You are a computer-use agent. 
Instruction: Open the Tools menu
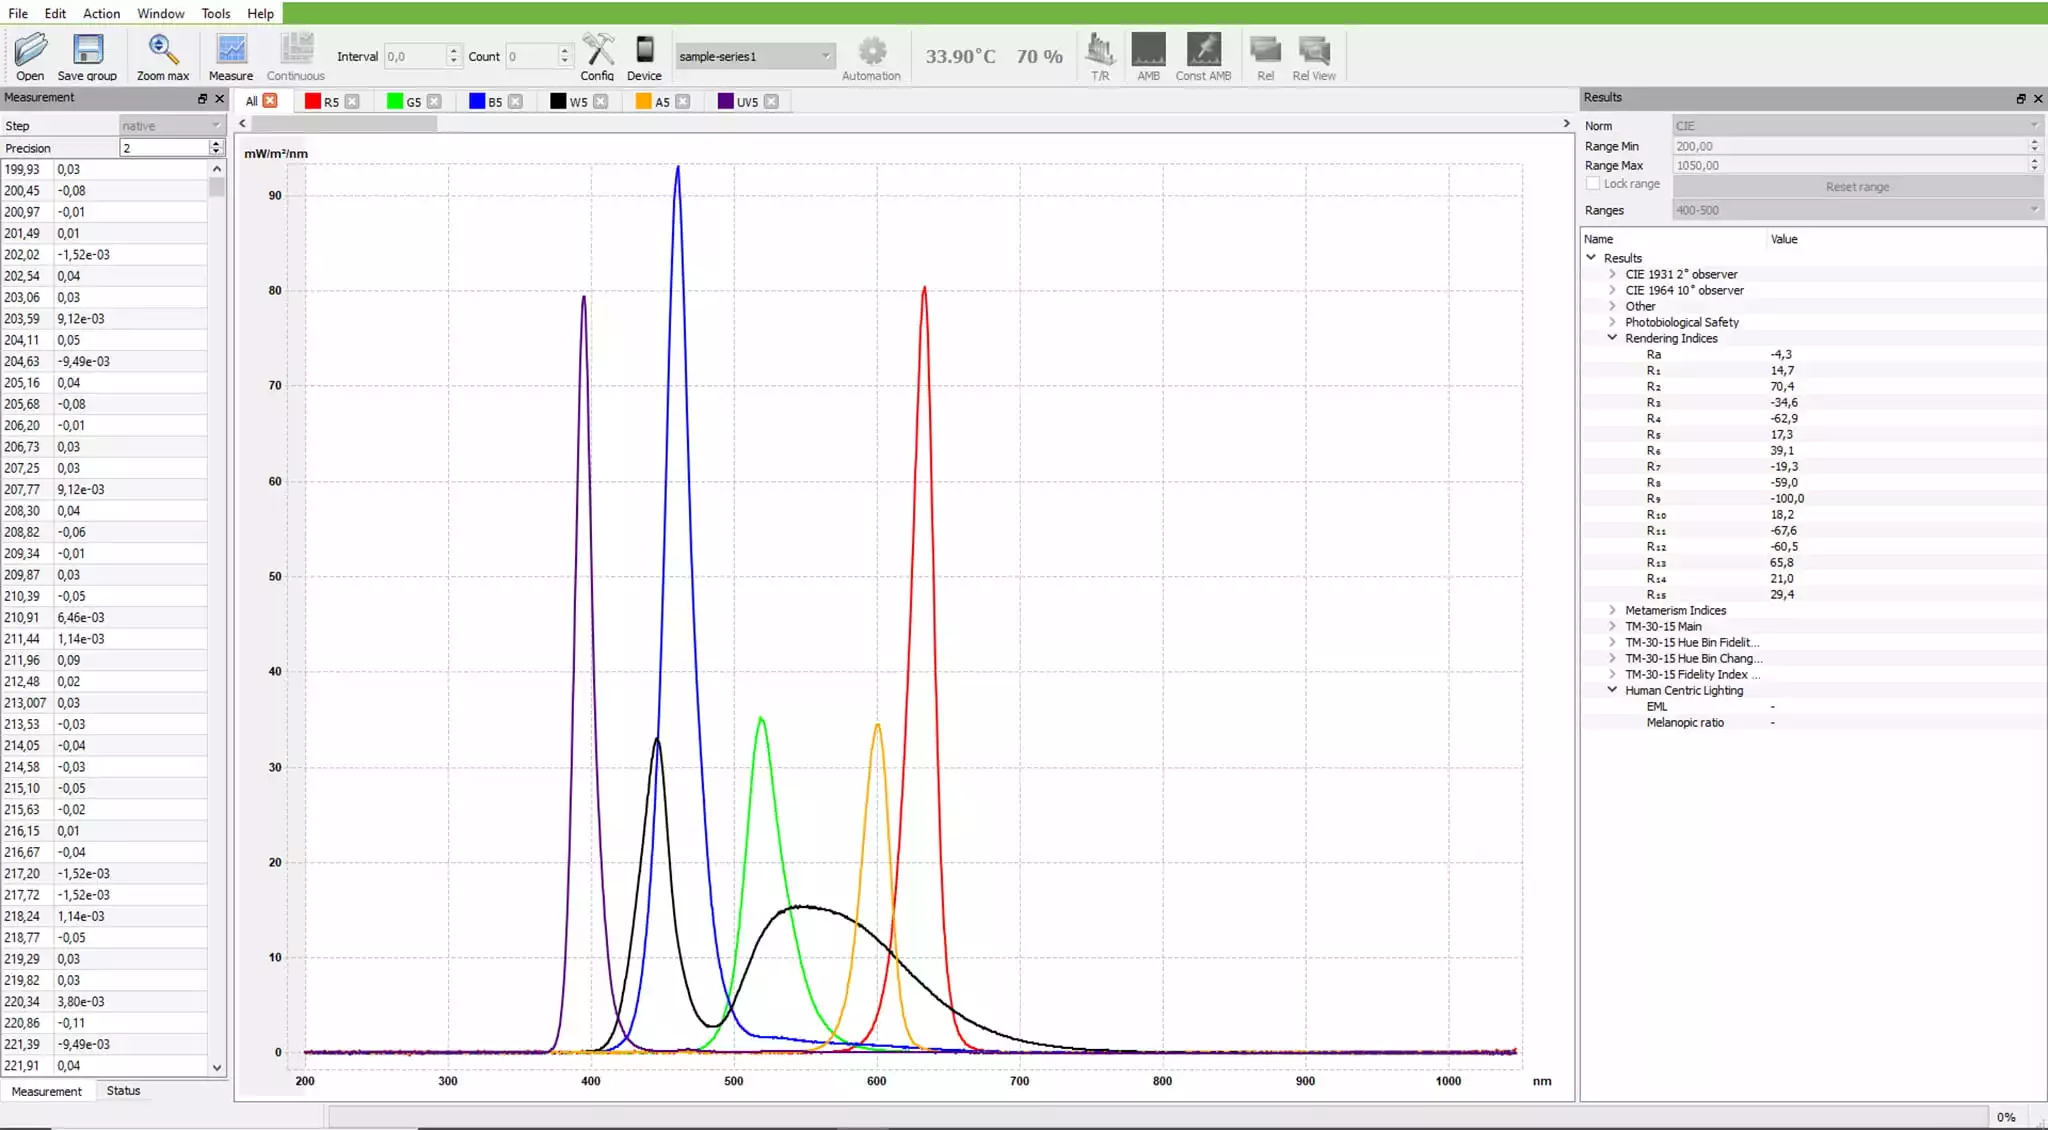[x=215, y=13]
